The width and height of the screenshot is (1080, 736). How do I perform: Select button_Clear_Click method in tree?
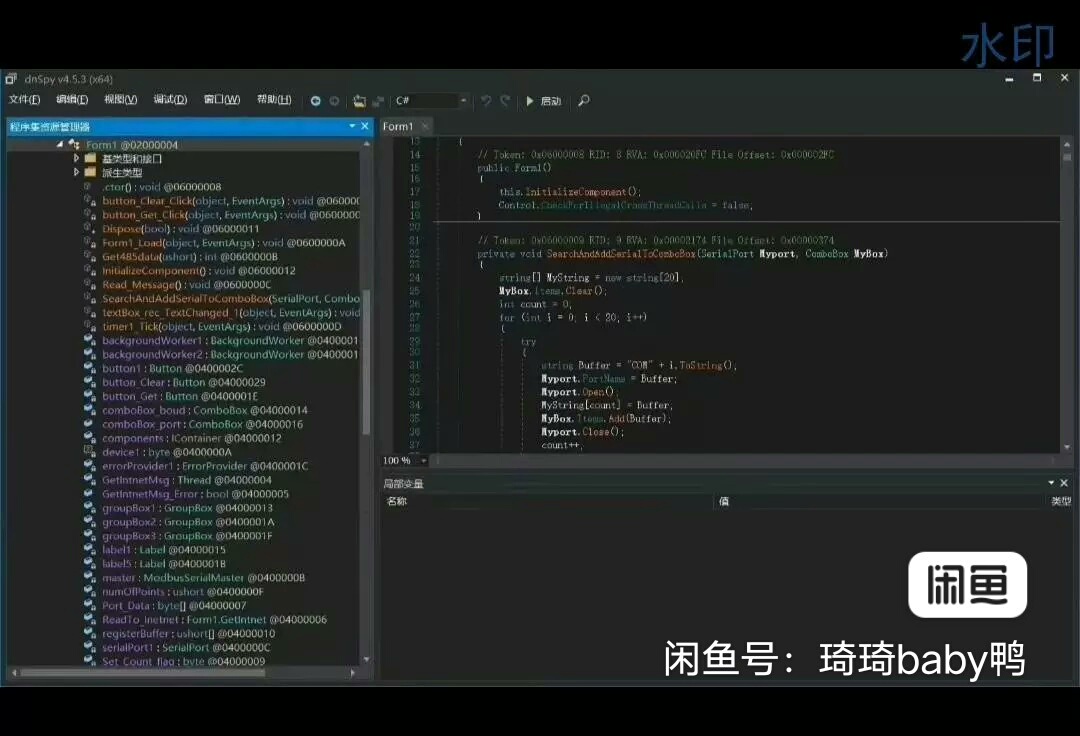pyautogui.click(x=230, y=201)
